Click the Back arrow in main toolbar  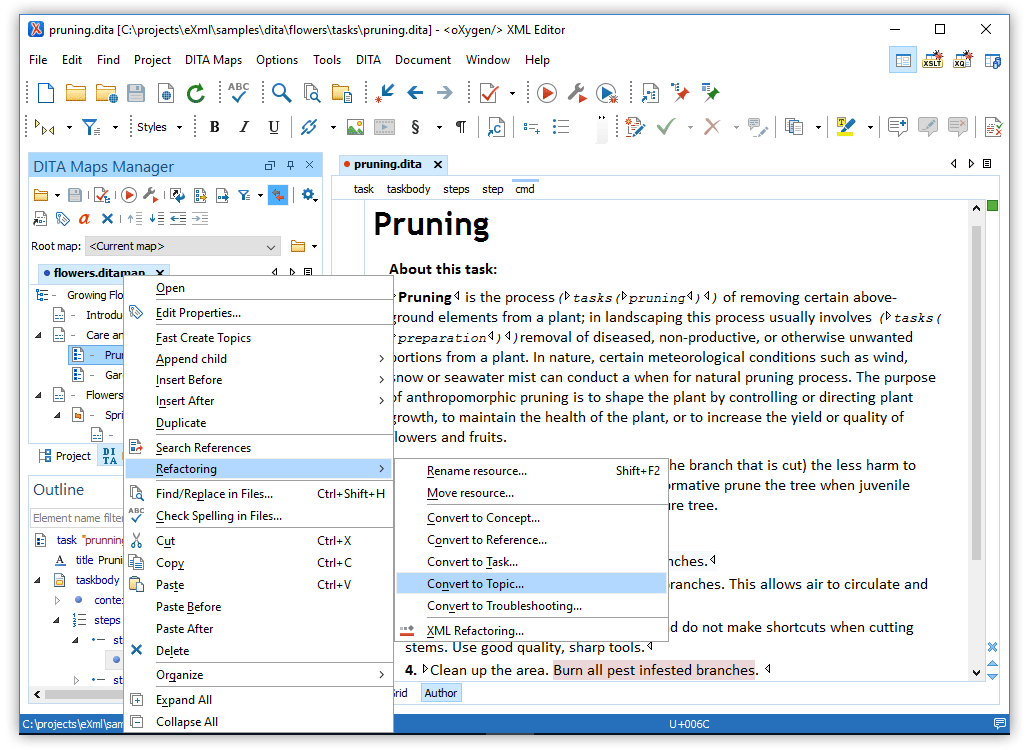point(415,93)
